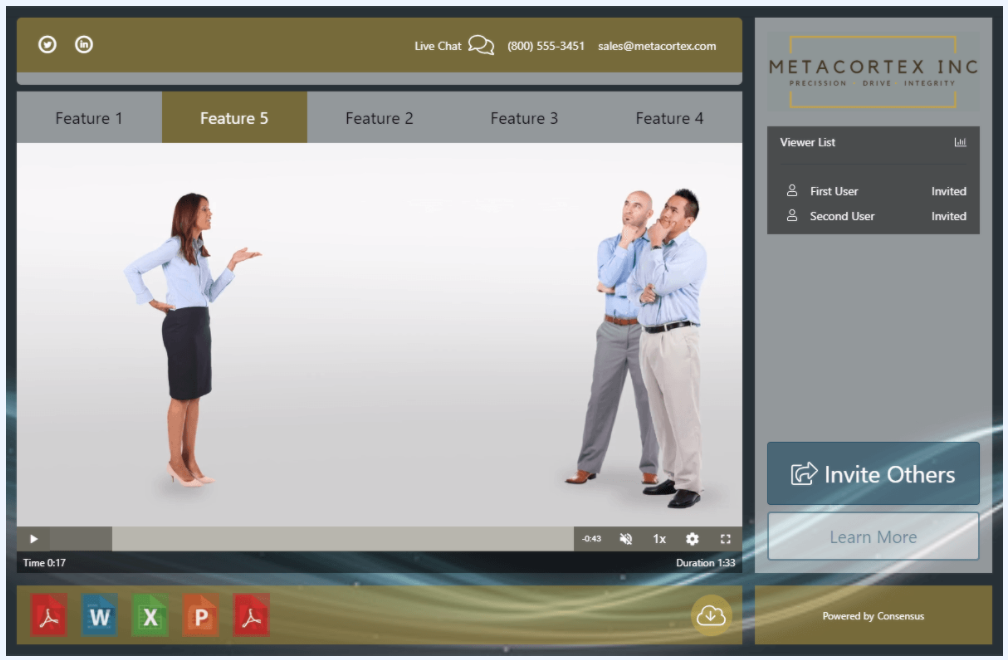Viewport: 1008px width, 660px height.
Task: Click the Learn More button
Action: [x=873, y=536]
